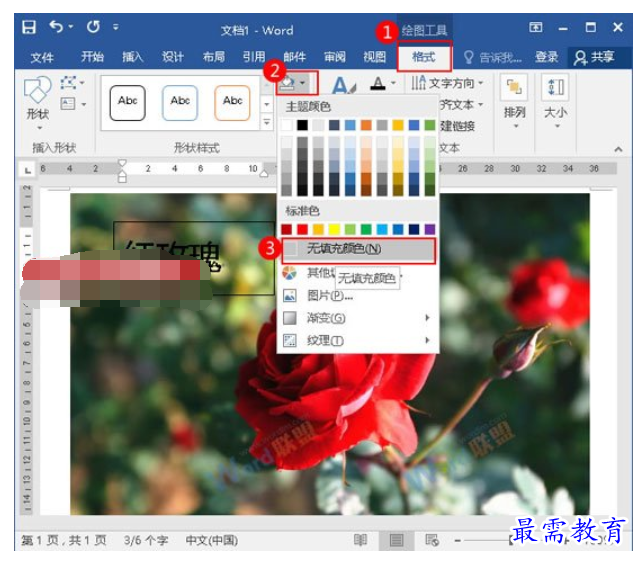Pick the purple standard color swatch
Image resolution: width=634 pixels, height=562 pixels.
click(430, 230)
